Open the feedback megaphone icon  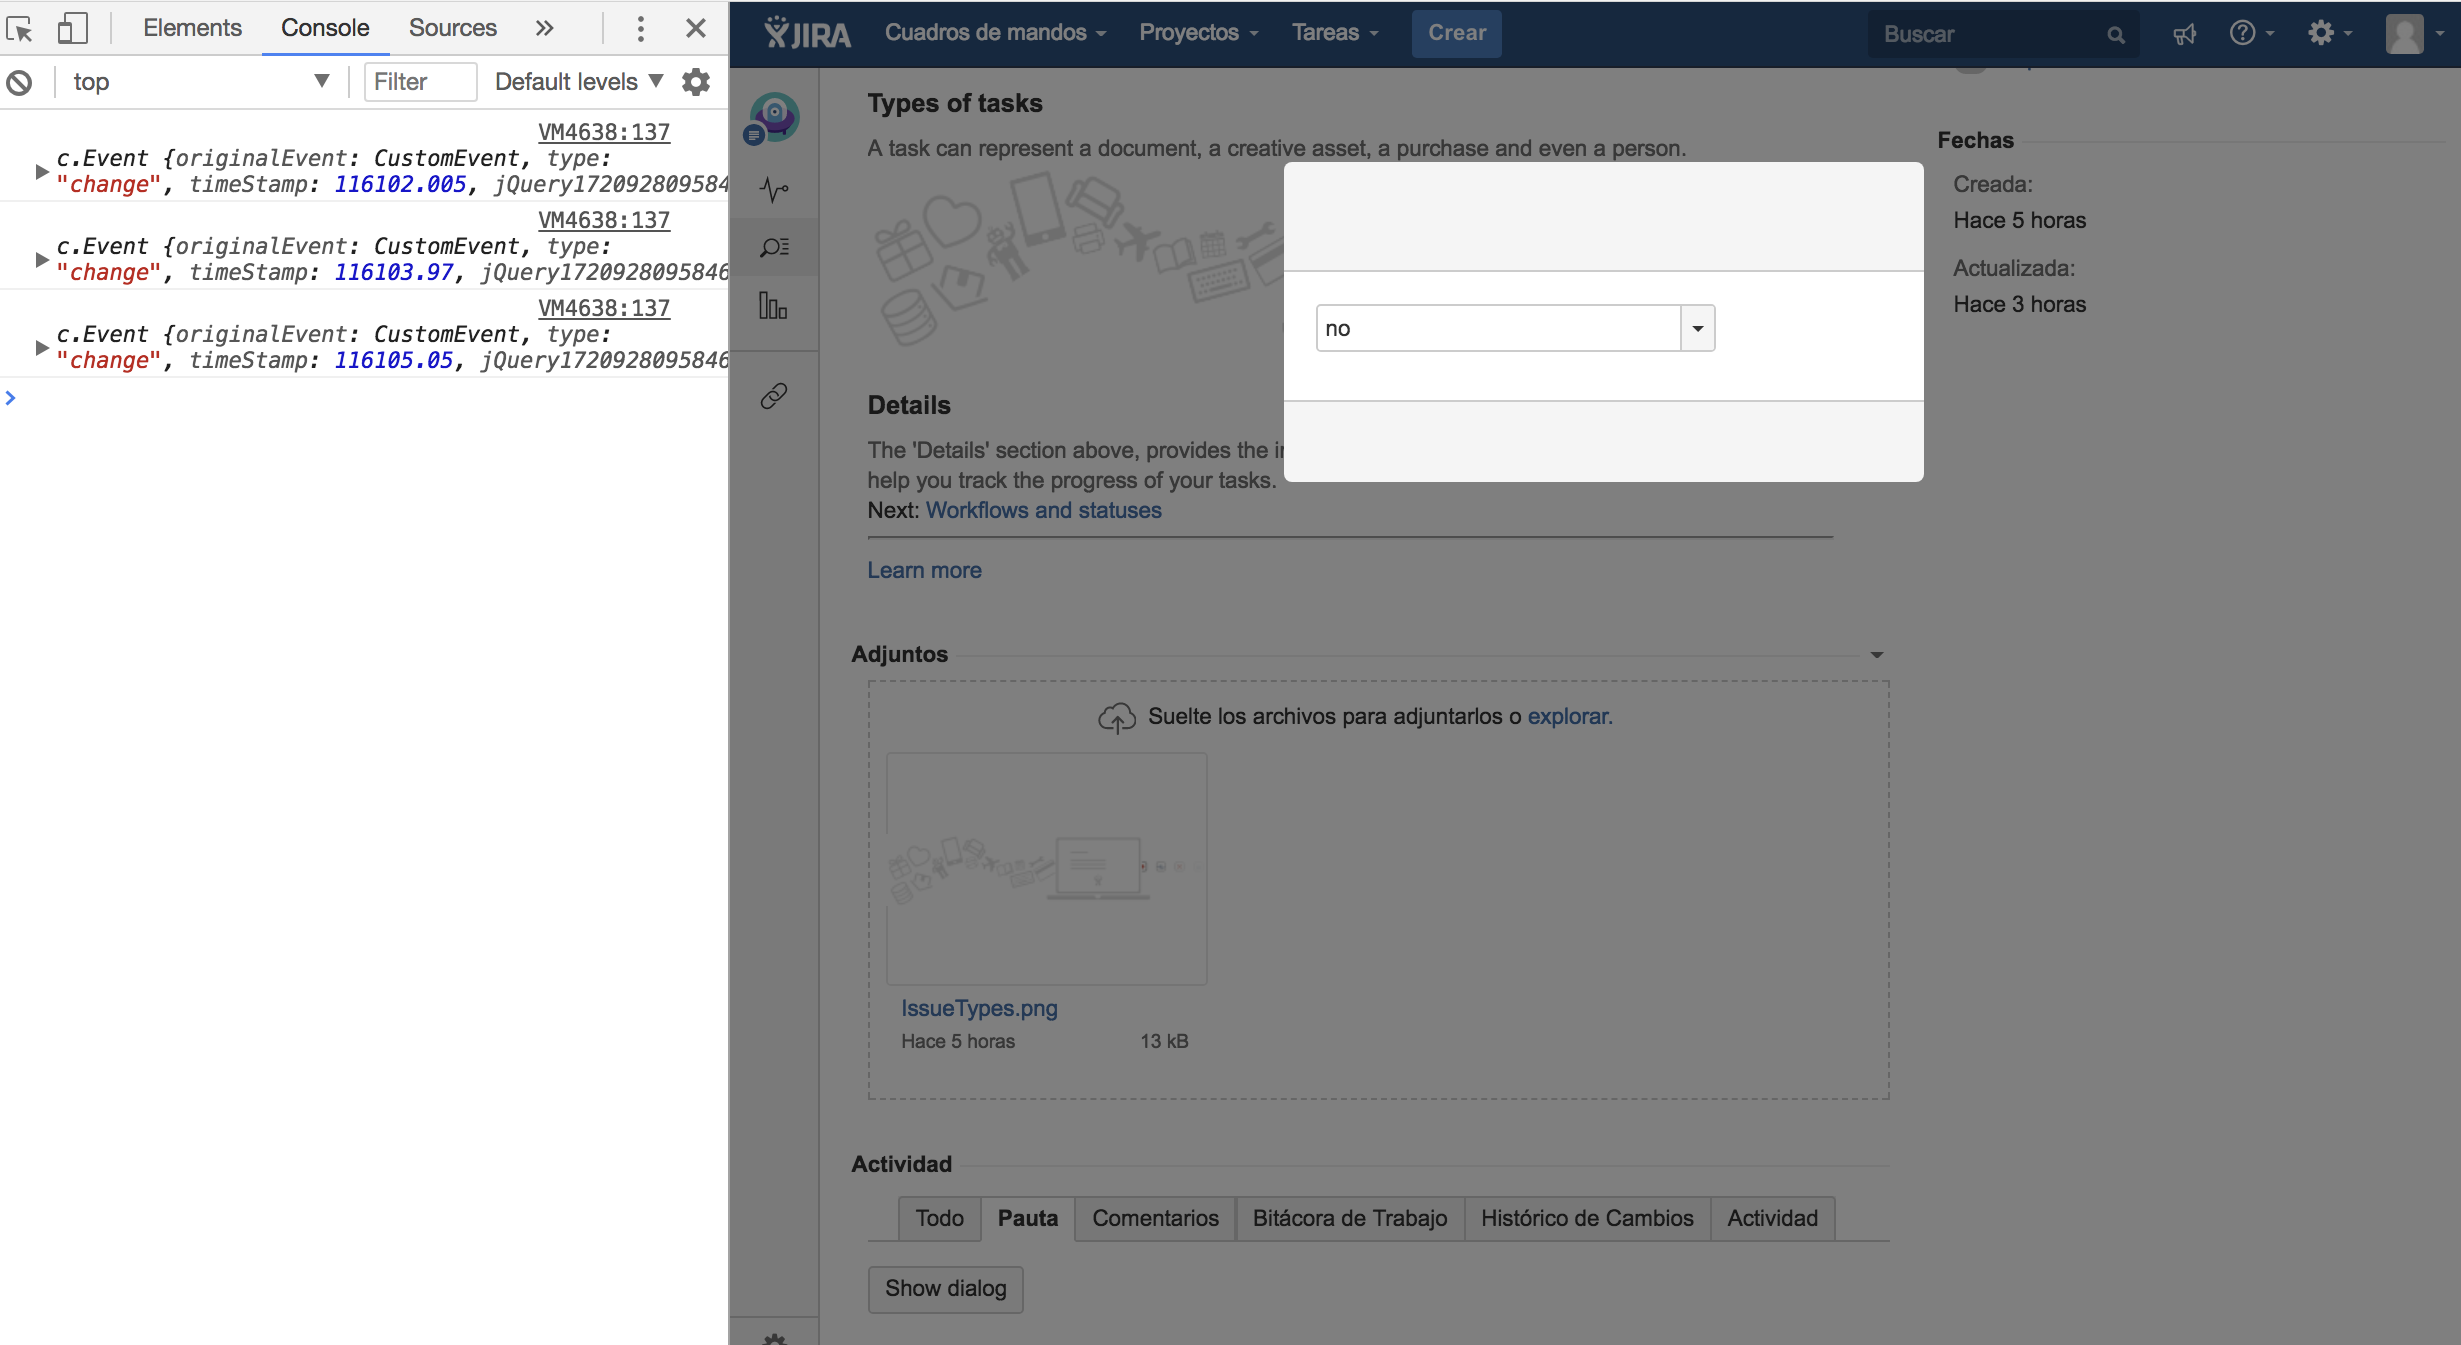[x=2185, y=34]
